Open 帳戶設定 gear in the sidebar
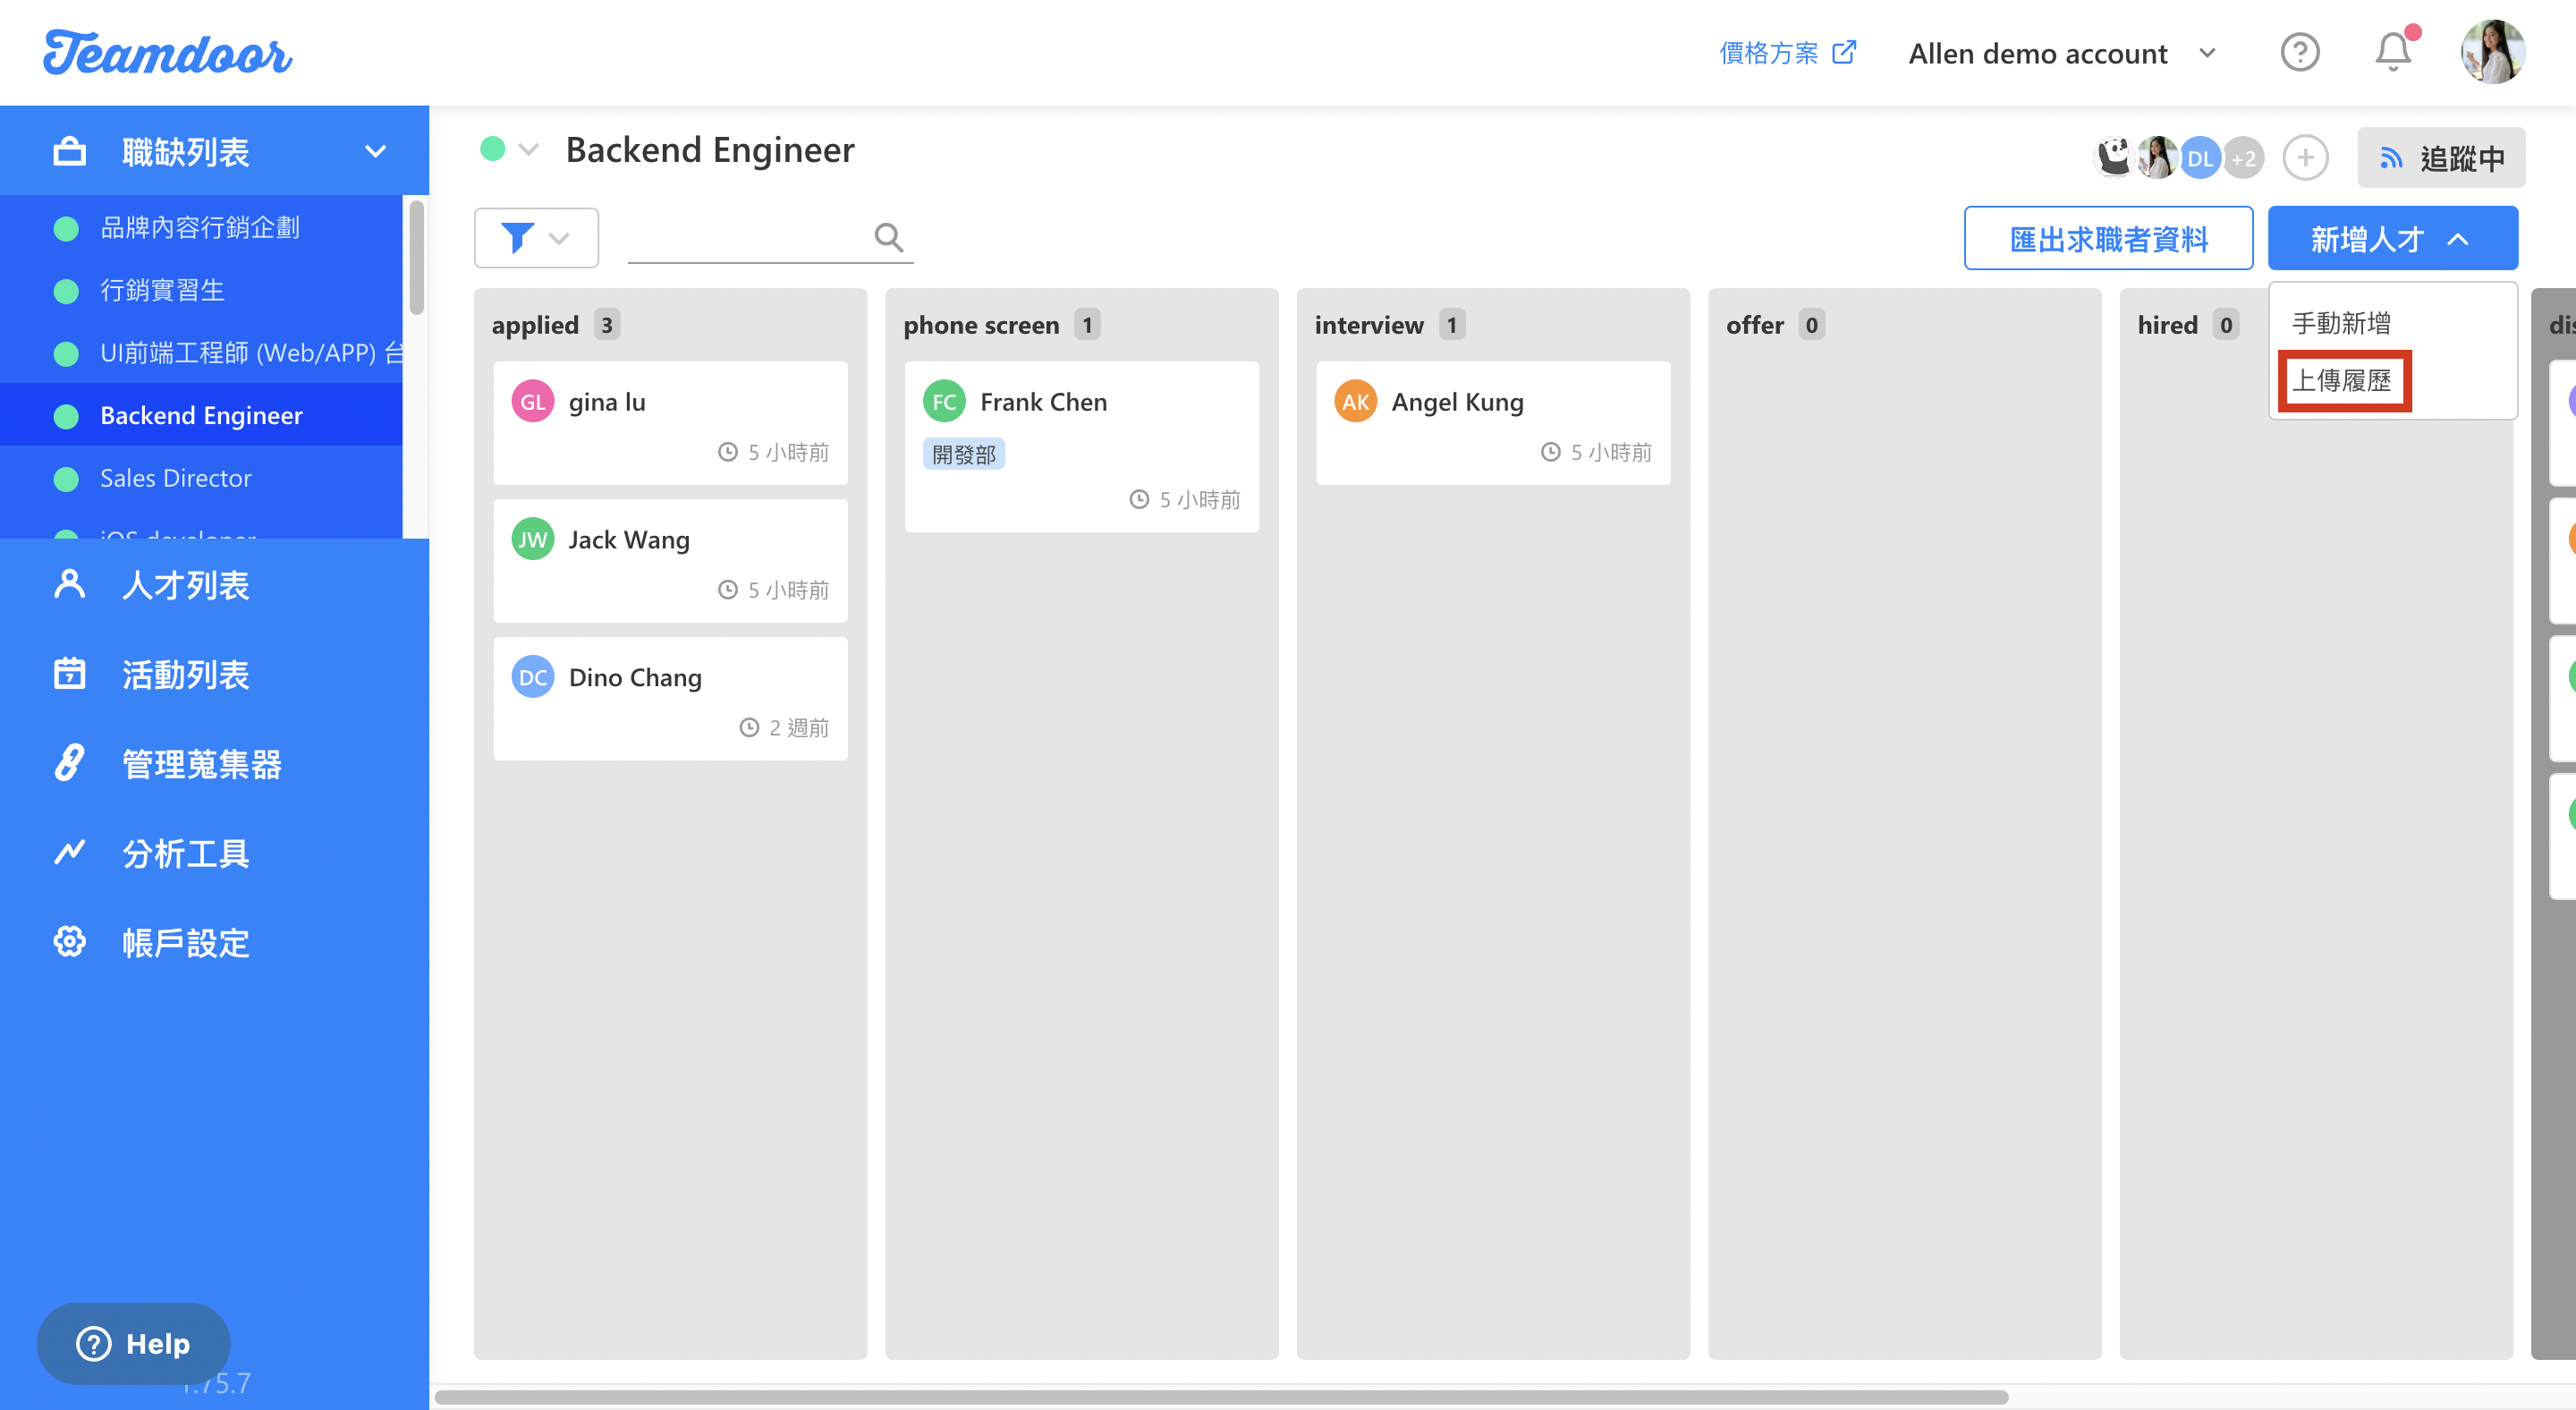 click(x=69, y=942)
